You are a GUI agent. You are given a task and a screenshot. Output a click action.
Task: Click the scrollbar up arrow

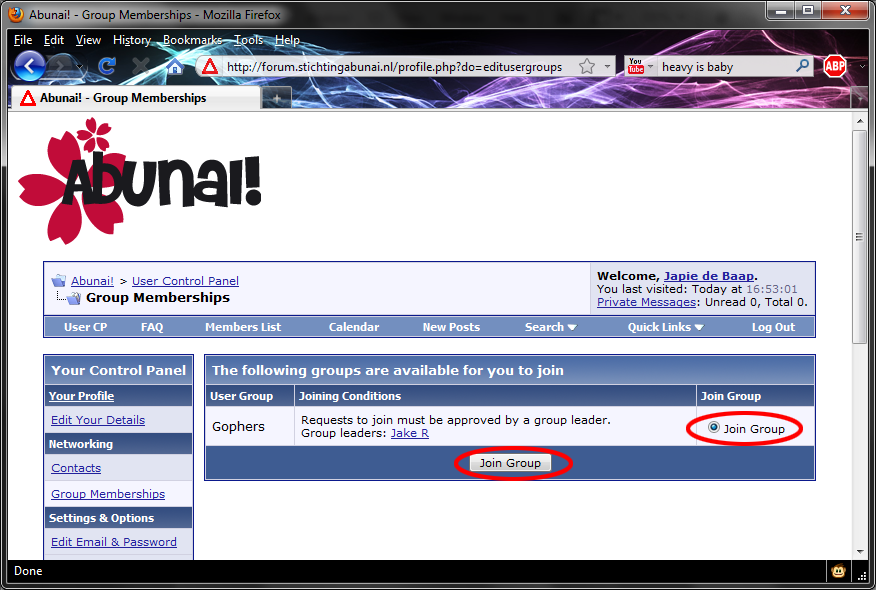[x=859, y=121]
